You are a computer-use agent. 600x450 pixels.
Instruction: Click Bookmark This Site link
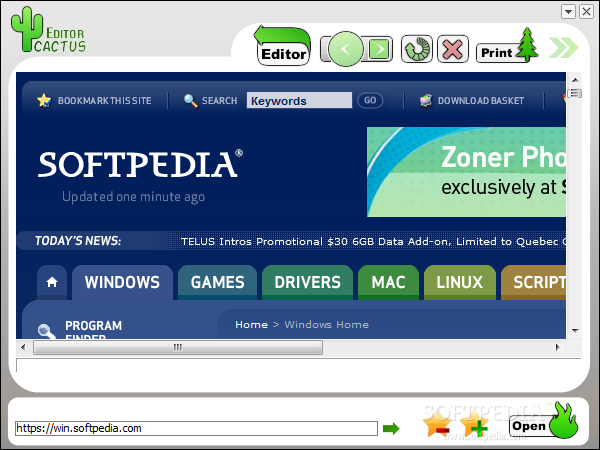[104, 101]
